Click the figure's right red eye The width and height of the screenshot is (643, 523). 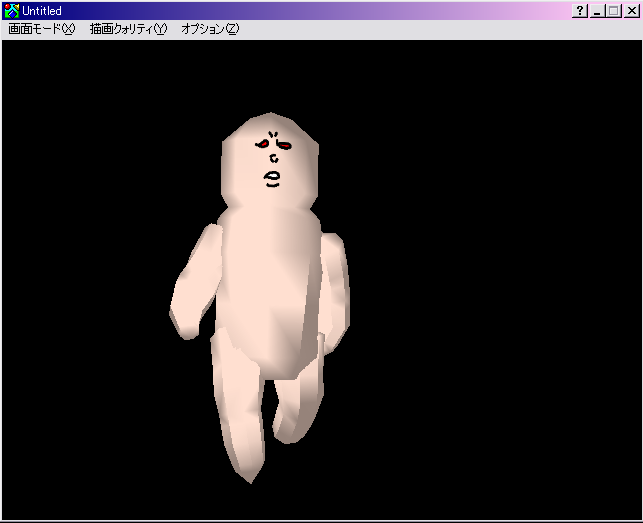click(283, 147)
